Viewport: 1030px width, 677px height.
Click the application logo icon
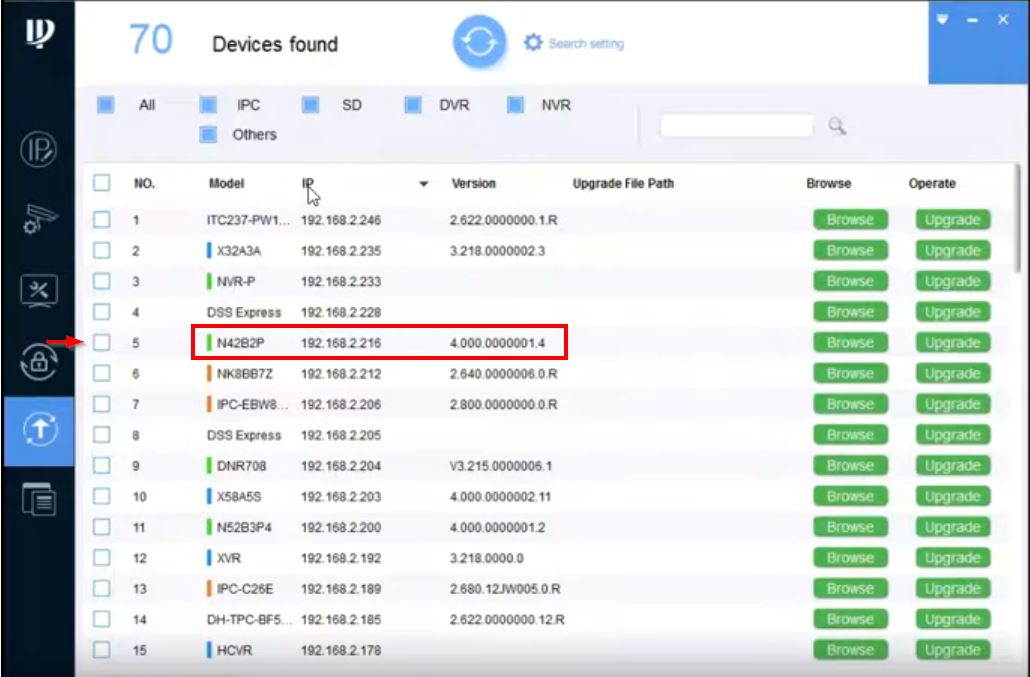coord(39,33)
